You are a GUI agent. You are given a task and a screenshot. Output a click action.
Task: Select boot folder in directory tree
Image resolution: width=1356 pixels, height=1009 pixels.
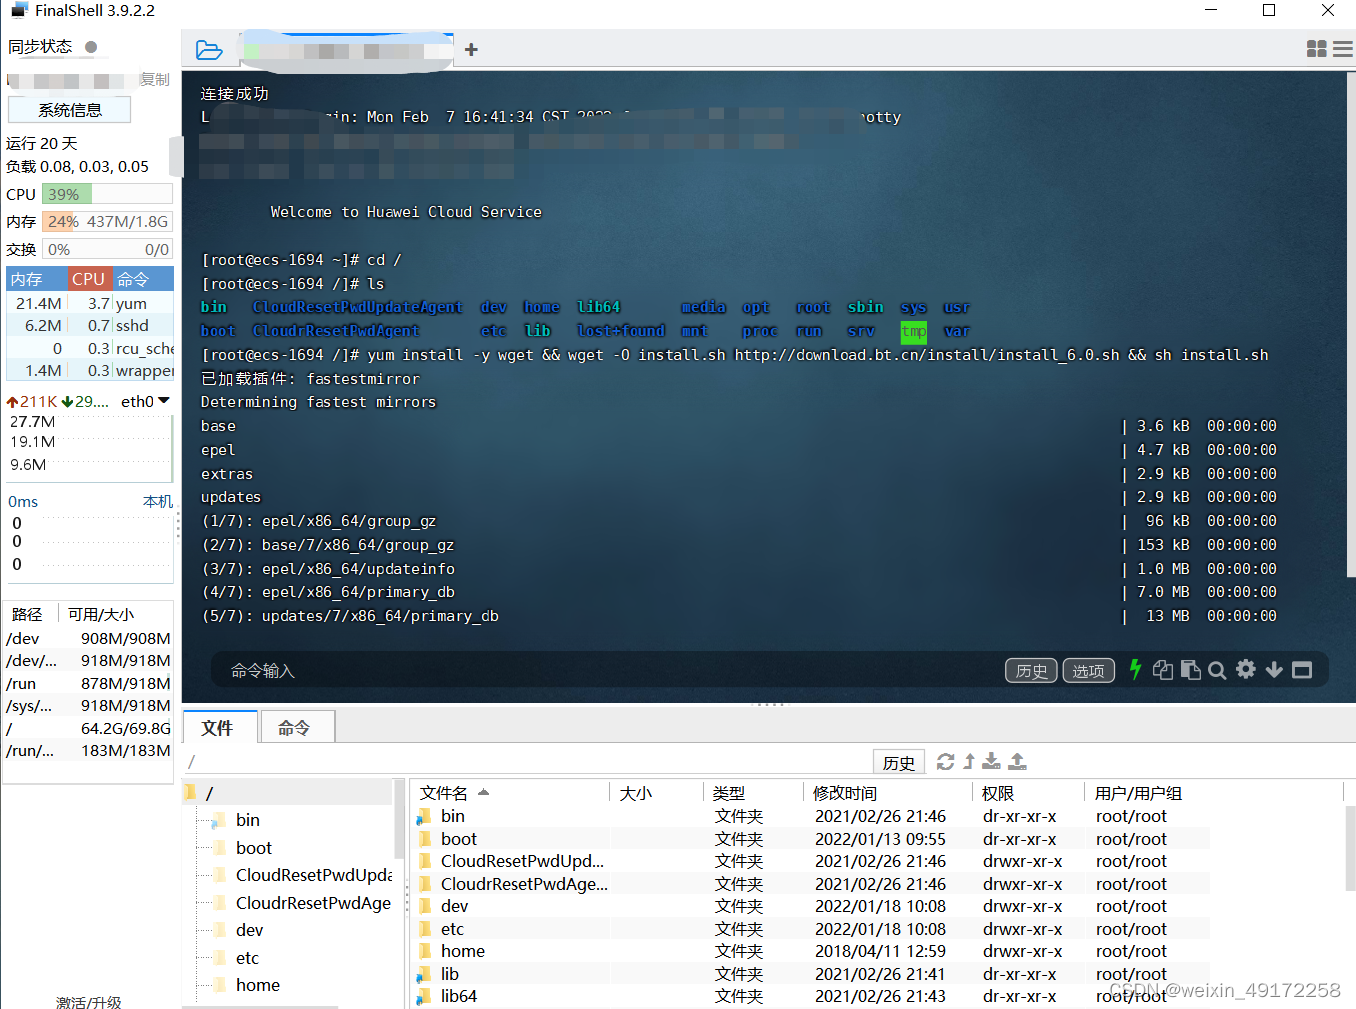pos(254,848)
